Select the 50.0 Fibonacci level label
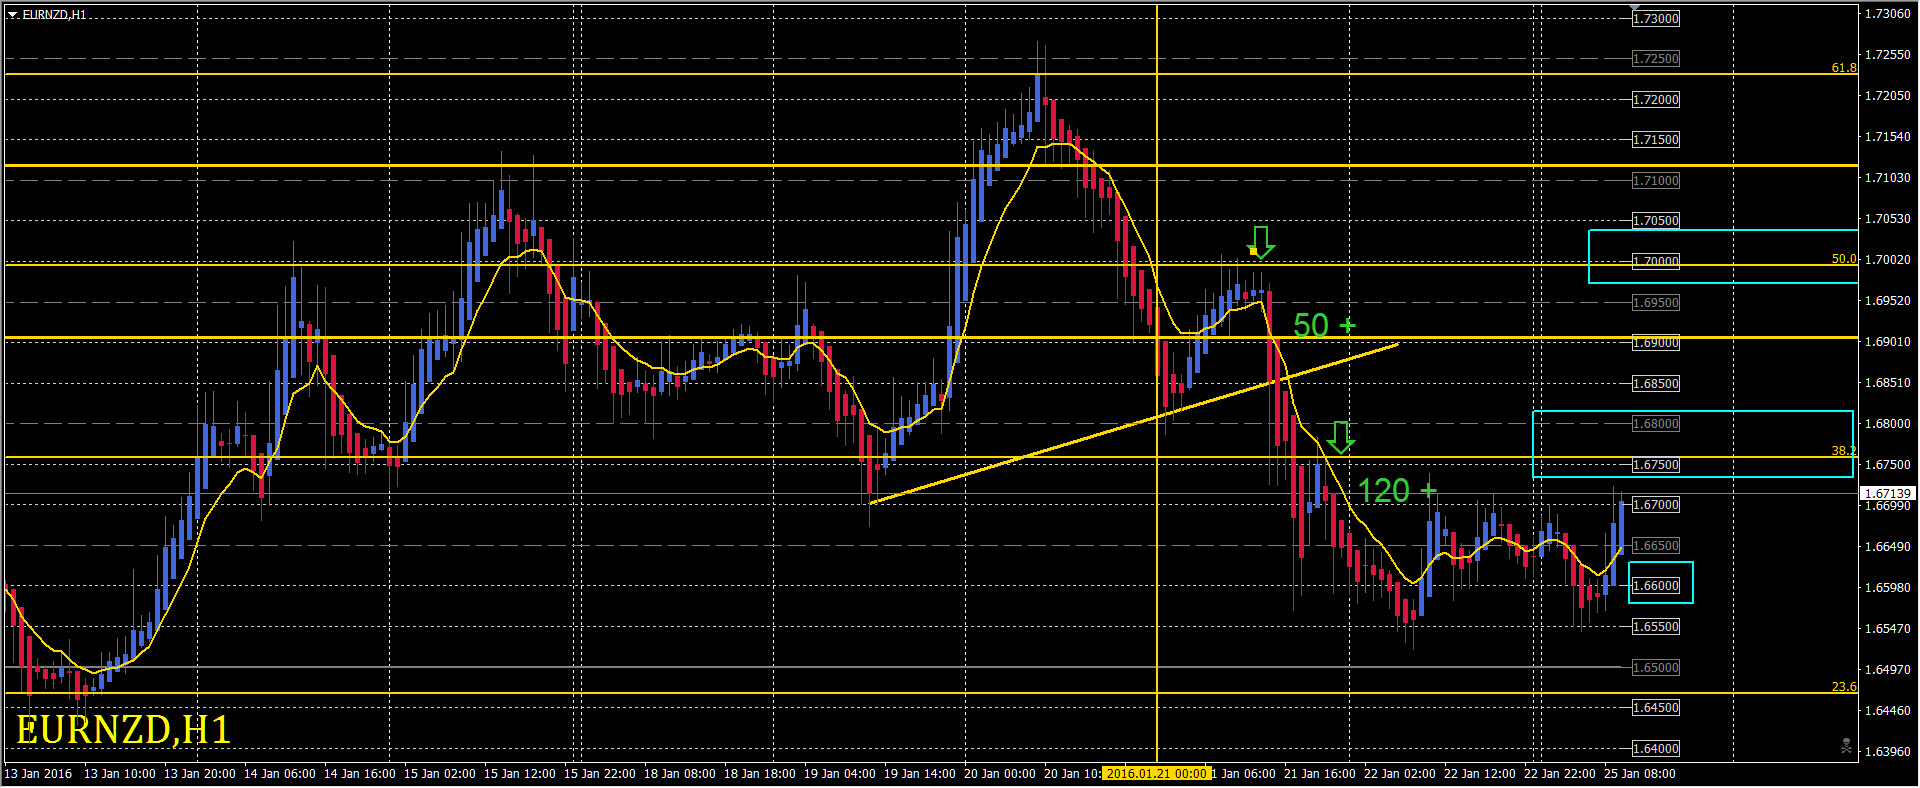Viewport: 1920px width, 788px height. pyautogui.click(x=1844, y=259)
